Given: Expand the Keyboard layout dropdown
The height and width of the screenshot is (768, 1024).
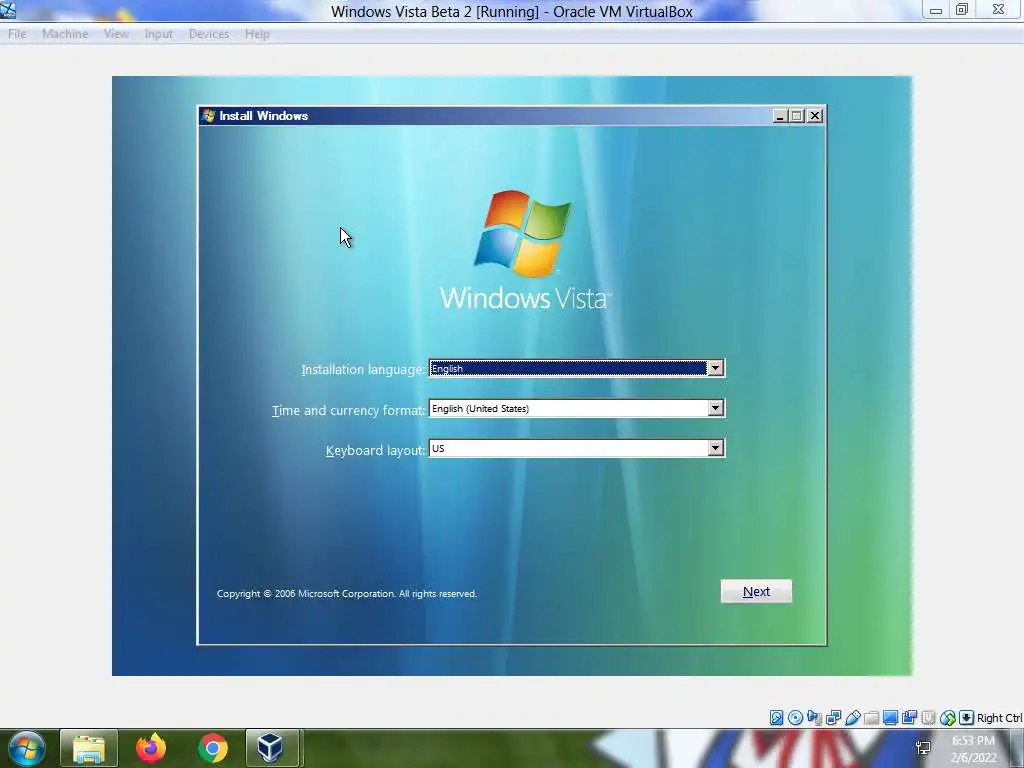Looking at the screenshot, I should click(x=716, y=448).
